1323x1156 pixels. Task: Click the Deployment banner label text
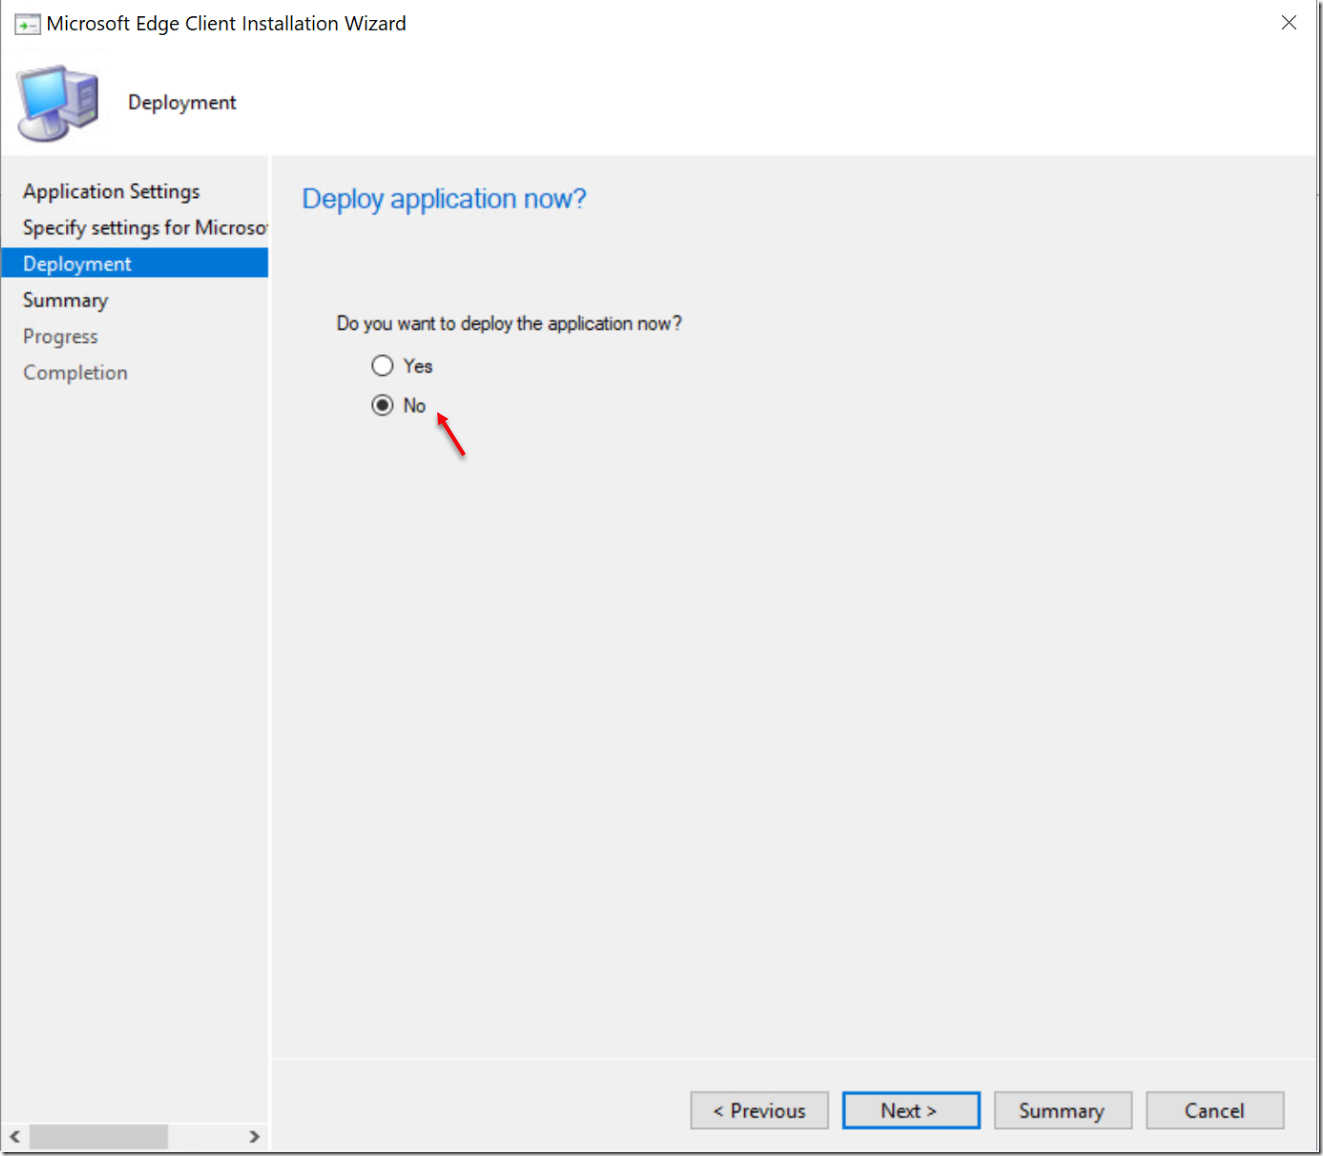click(181, 101)
